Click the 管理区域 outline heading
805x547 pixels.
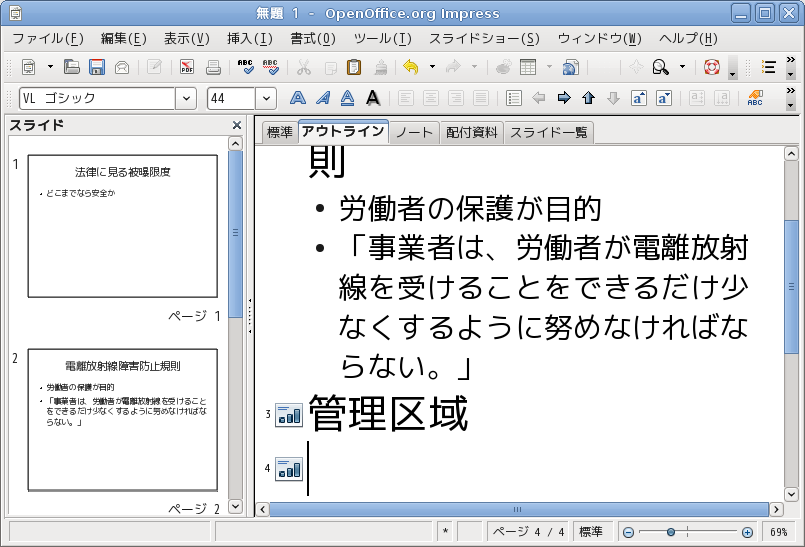coord(388,413)
